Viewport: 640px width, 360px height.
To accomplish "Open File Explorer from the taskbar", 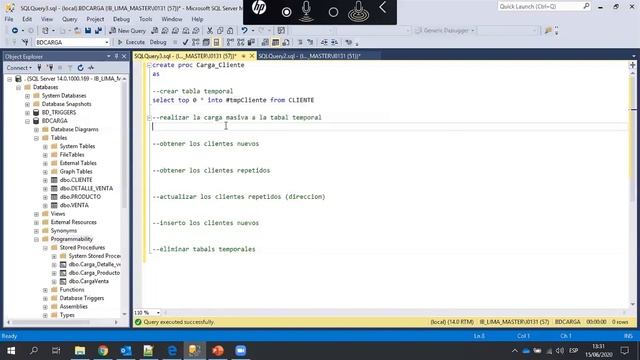I will [80, 351].
